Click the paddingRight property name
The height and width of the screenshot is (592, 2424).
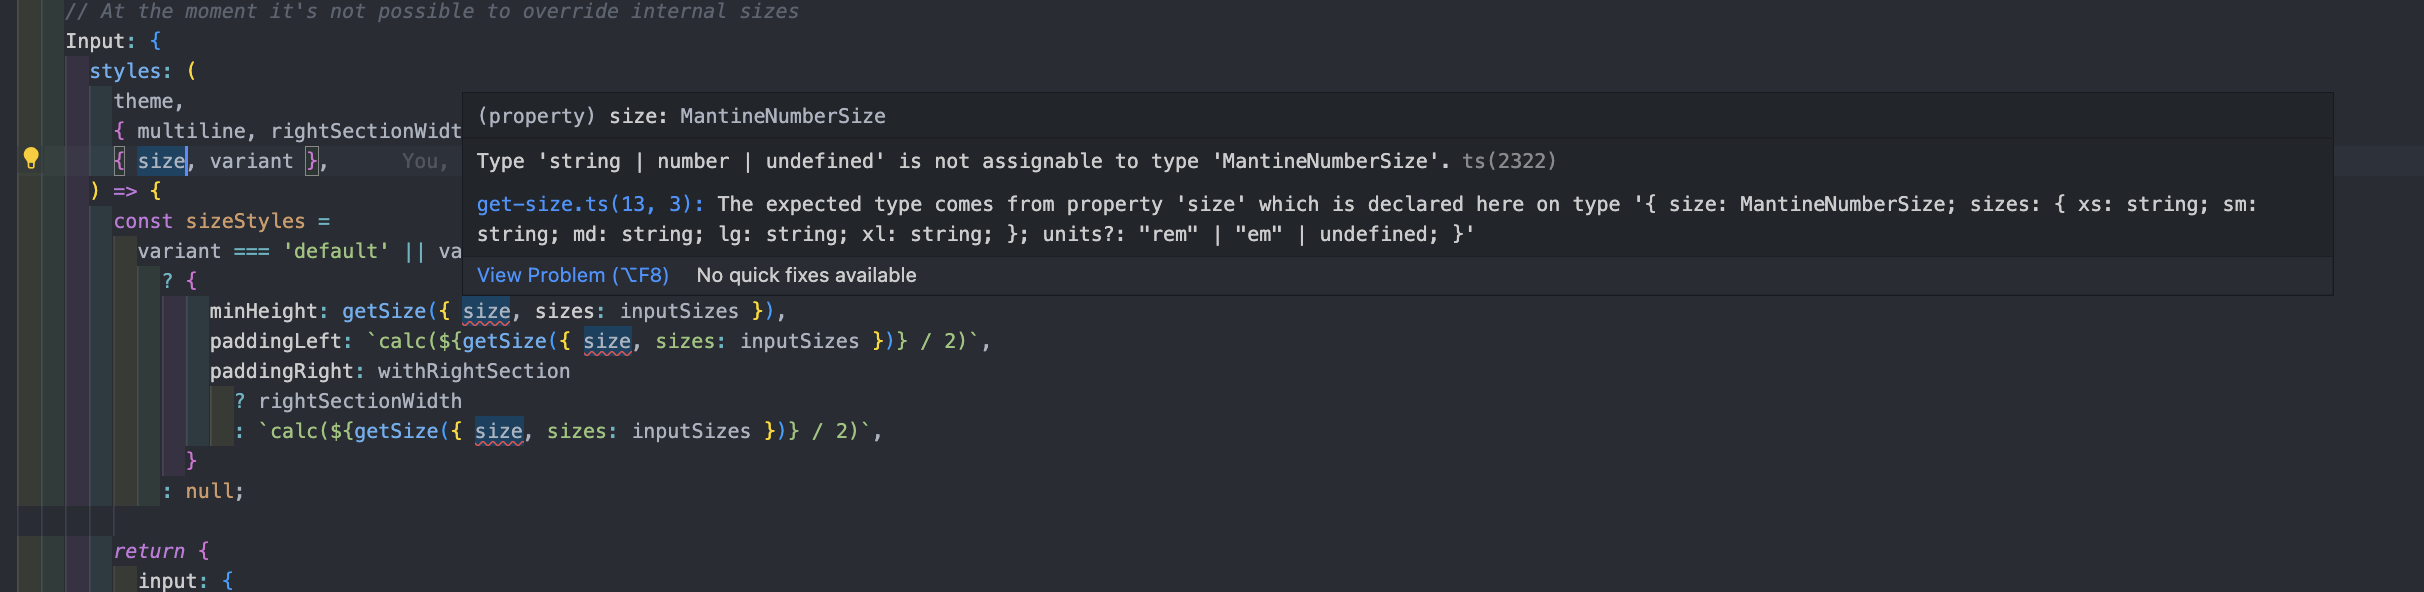click(282, 371)
